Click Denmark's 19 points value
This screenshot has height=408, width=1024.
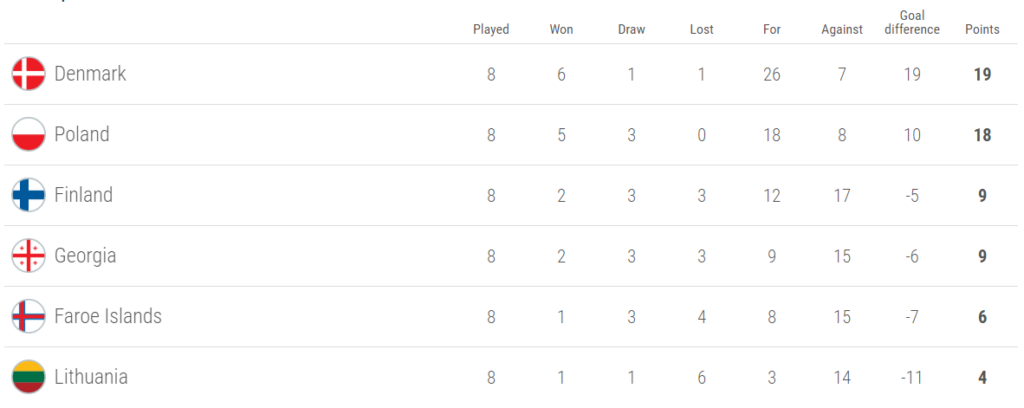pyautogui.click(x=982, y=74)
